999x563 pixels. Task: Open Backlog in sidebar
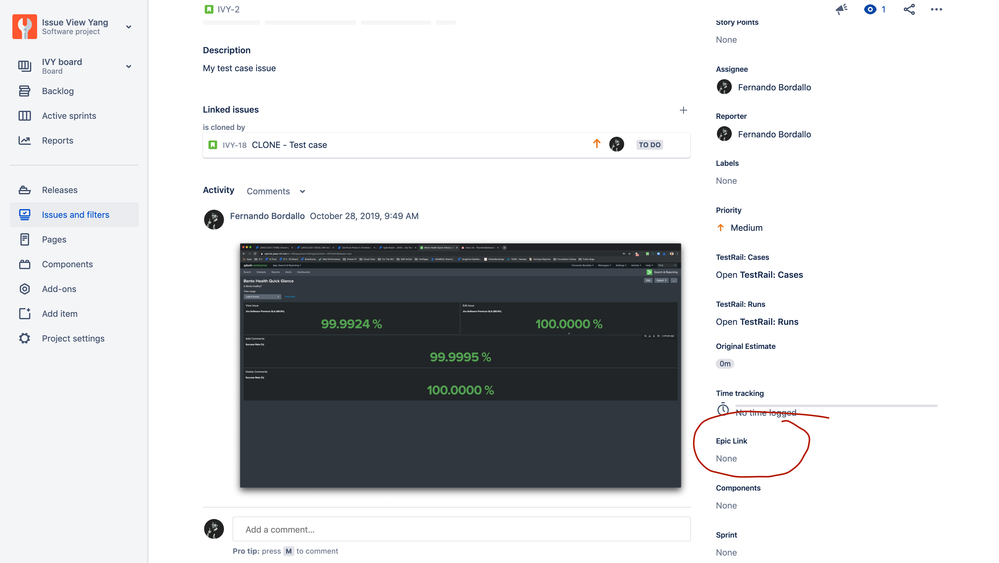58,91
